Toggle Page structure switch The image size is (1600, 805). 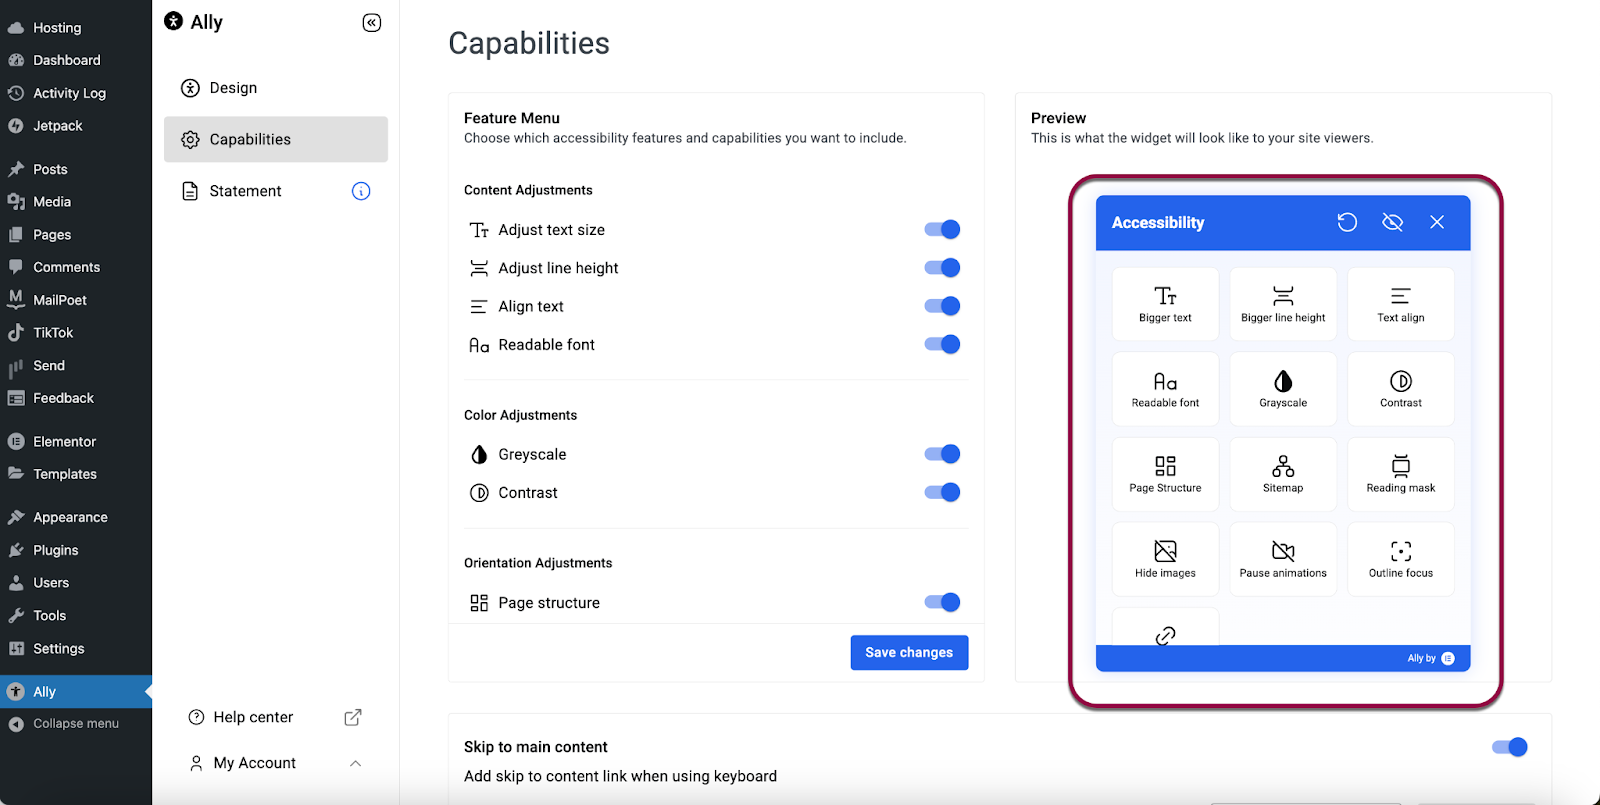(x=942, y=602)
